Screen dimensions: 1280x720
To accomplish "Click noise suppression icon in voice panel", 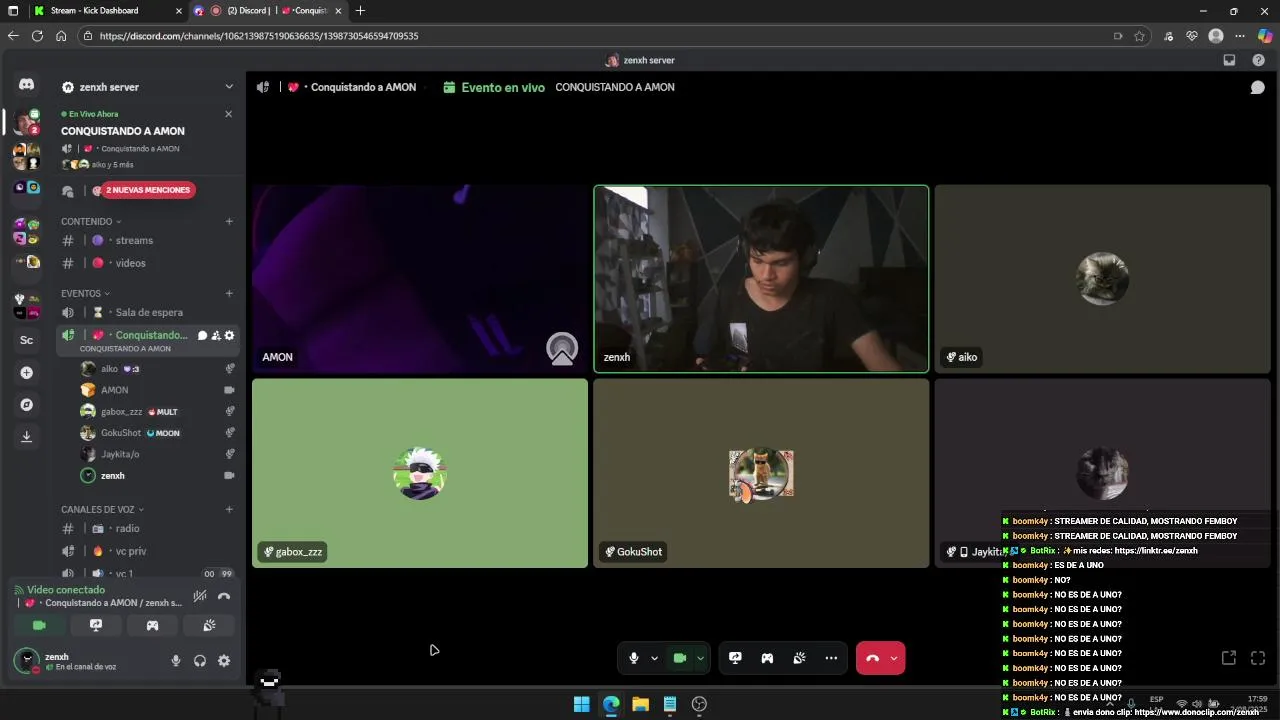I will pyautogui.click(x=200, y=596).
